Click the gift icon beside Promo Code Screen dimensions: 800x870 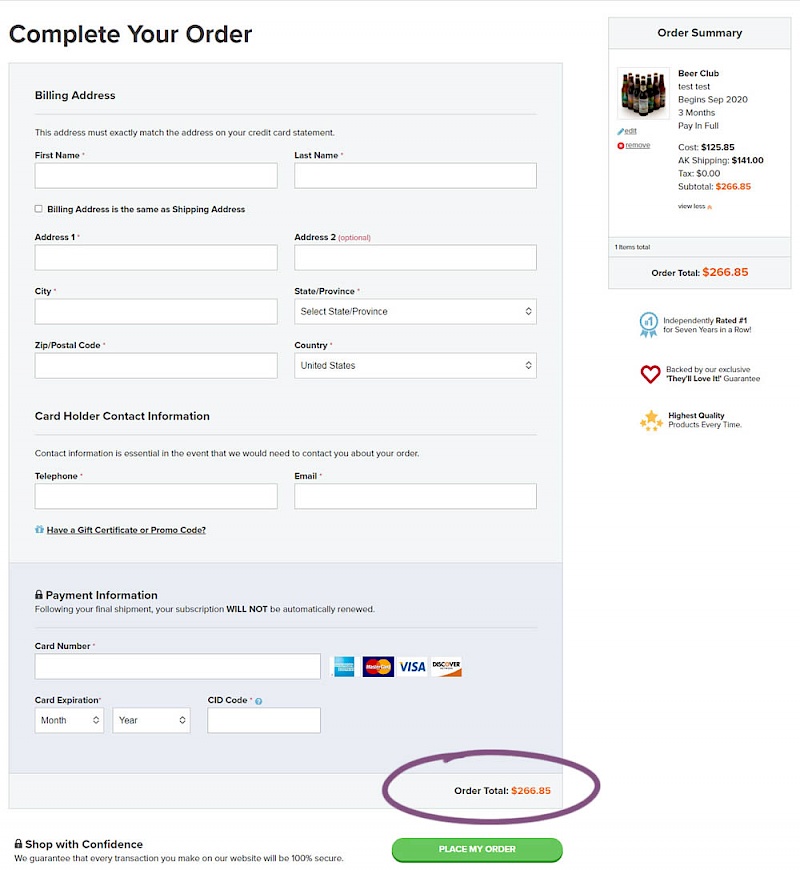(39, 530)
